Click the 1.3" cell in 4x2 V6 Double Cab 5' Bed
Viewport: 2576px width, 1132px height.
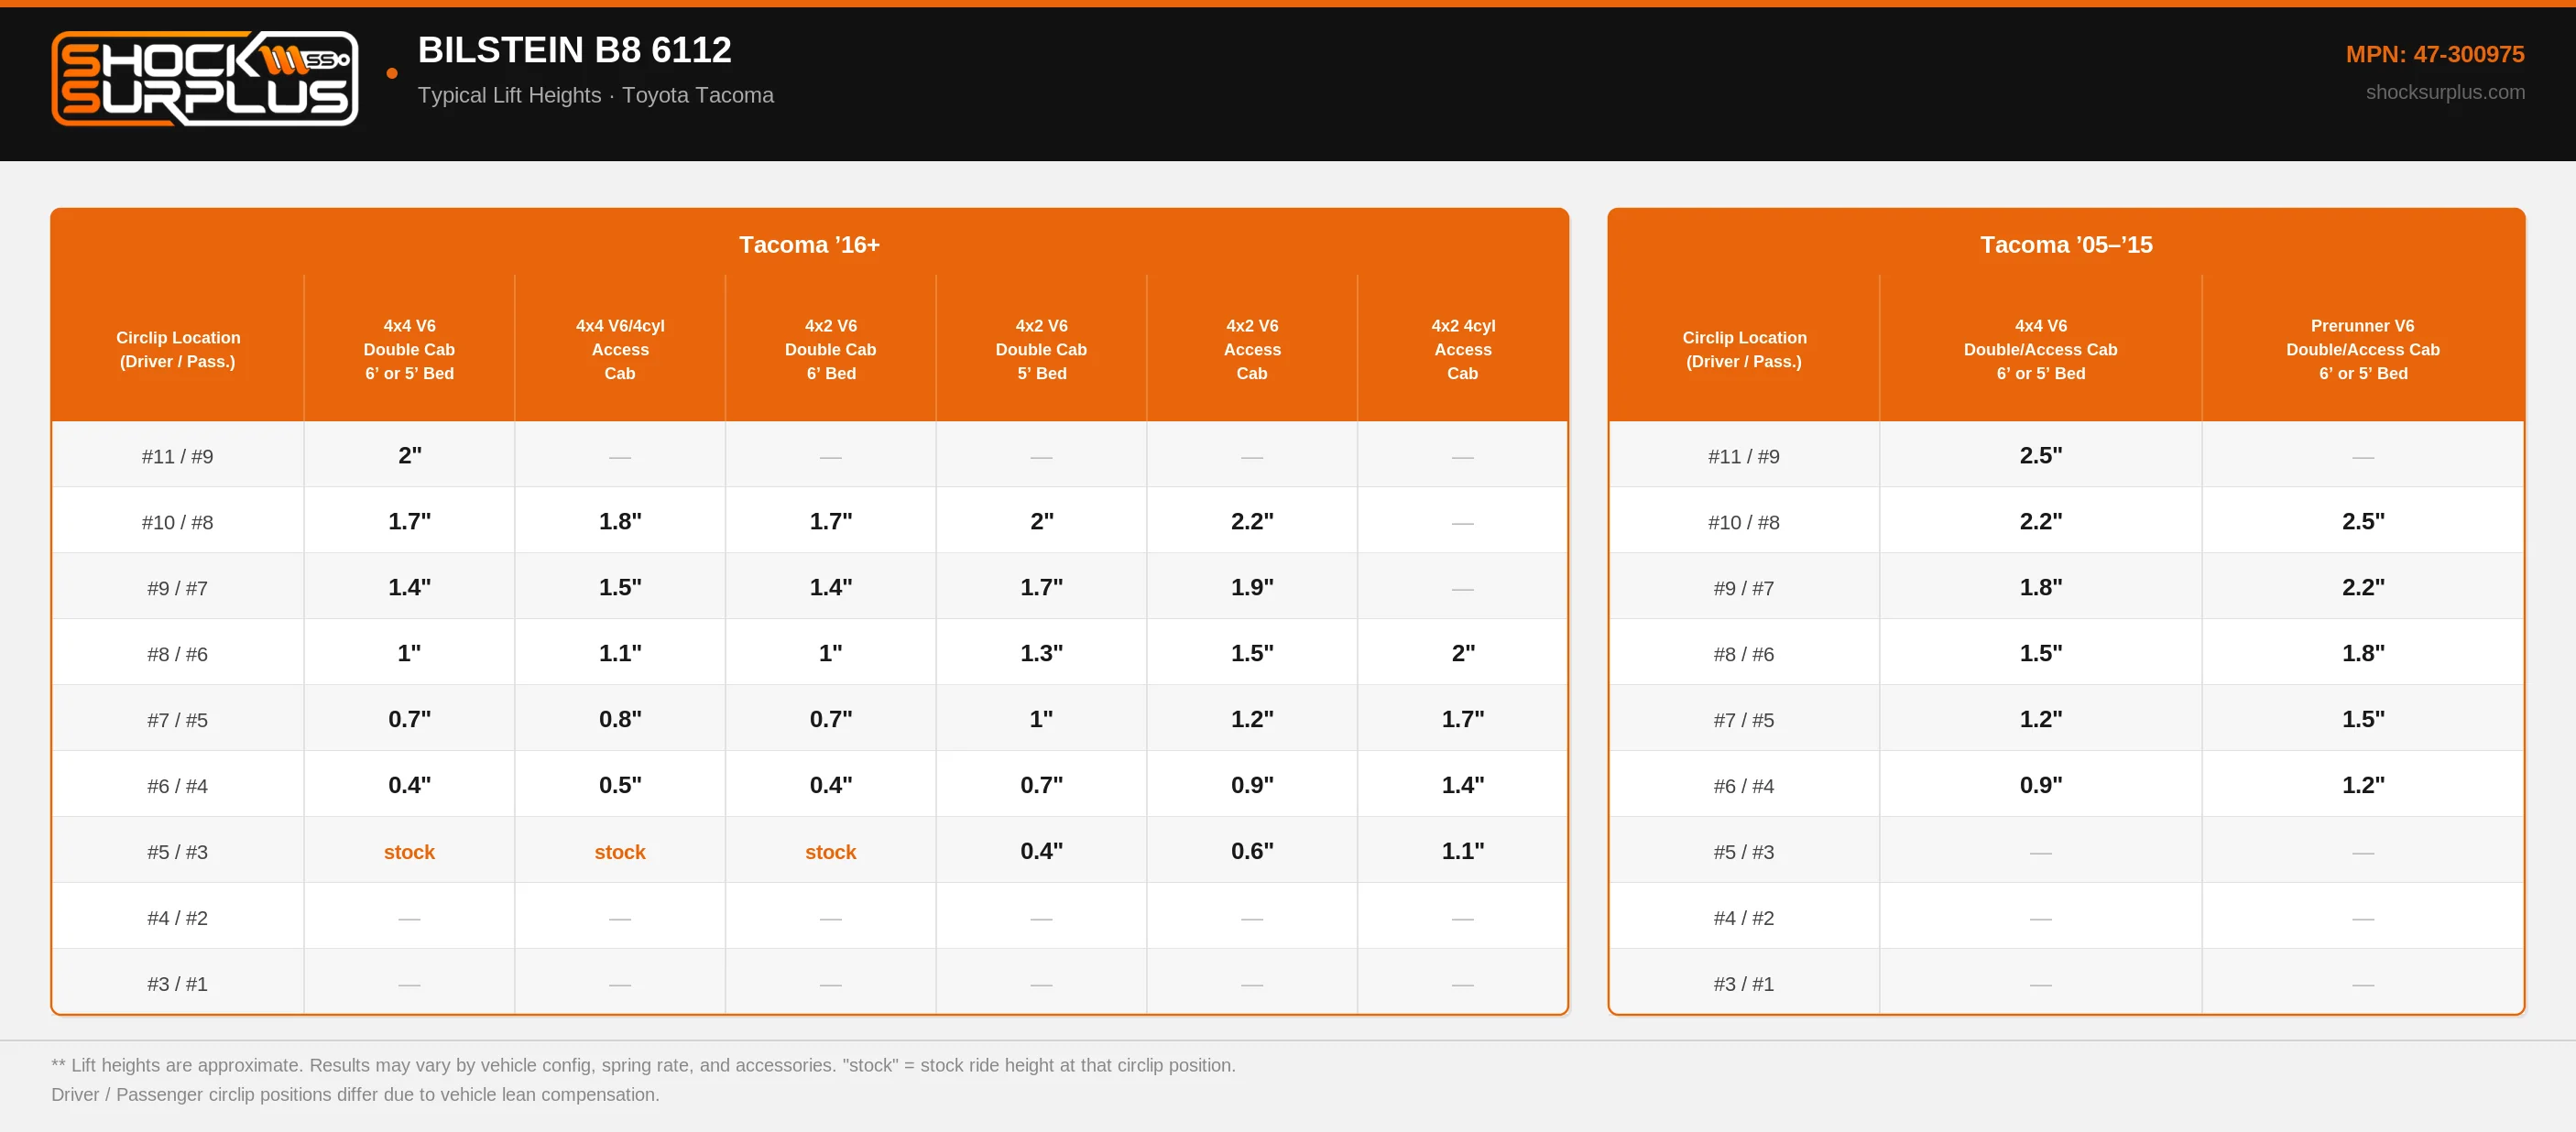pyautogui.click(x=1041, y=653)
